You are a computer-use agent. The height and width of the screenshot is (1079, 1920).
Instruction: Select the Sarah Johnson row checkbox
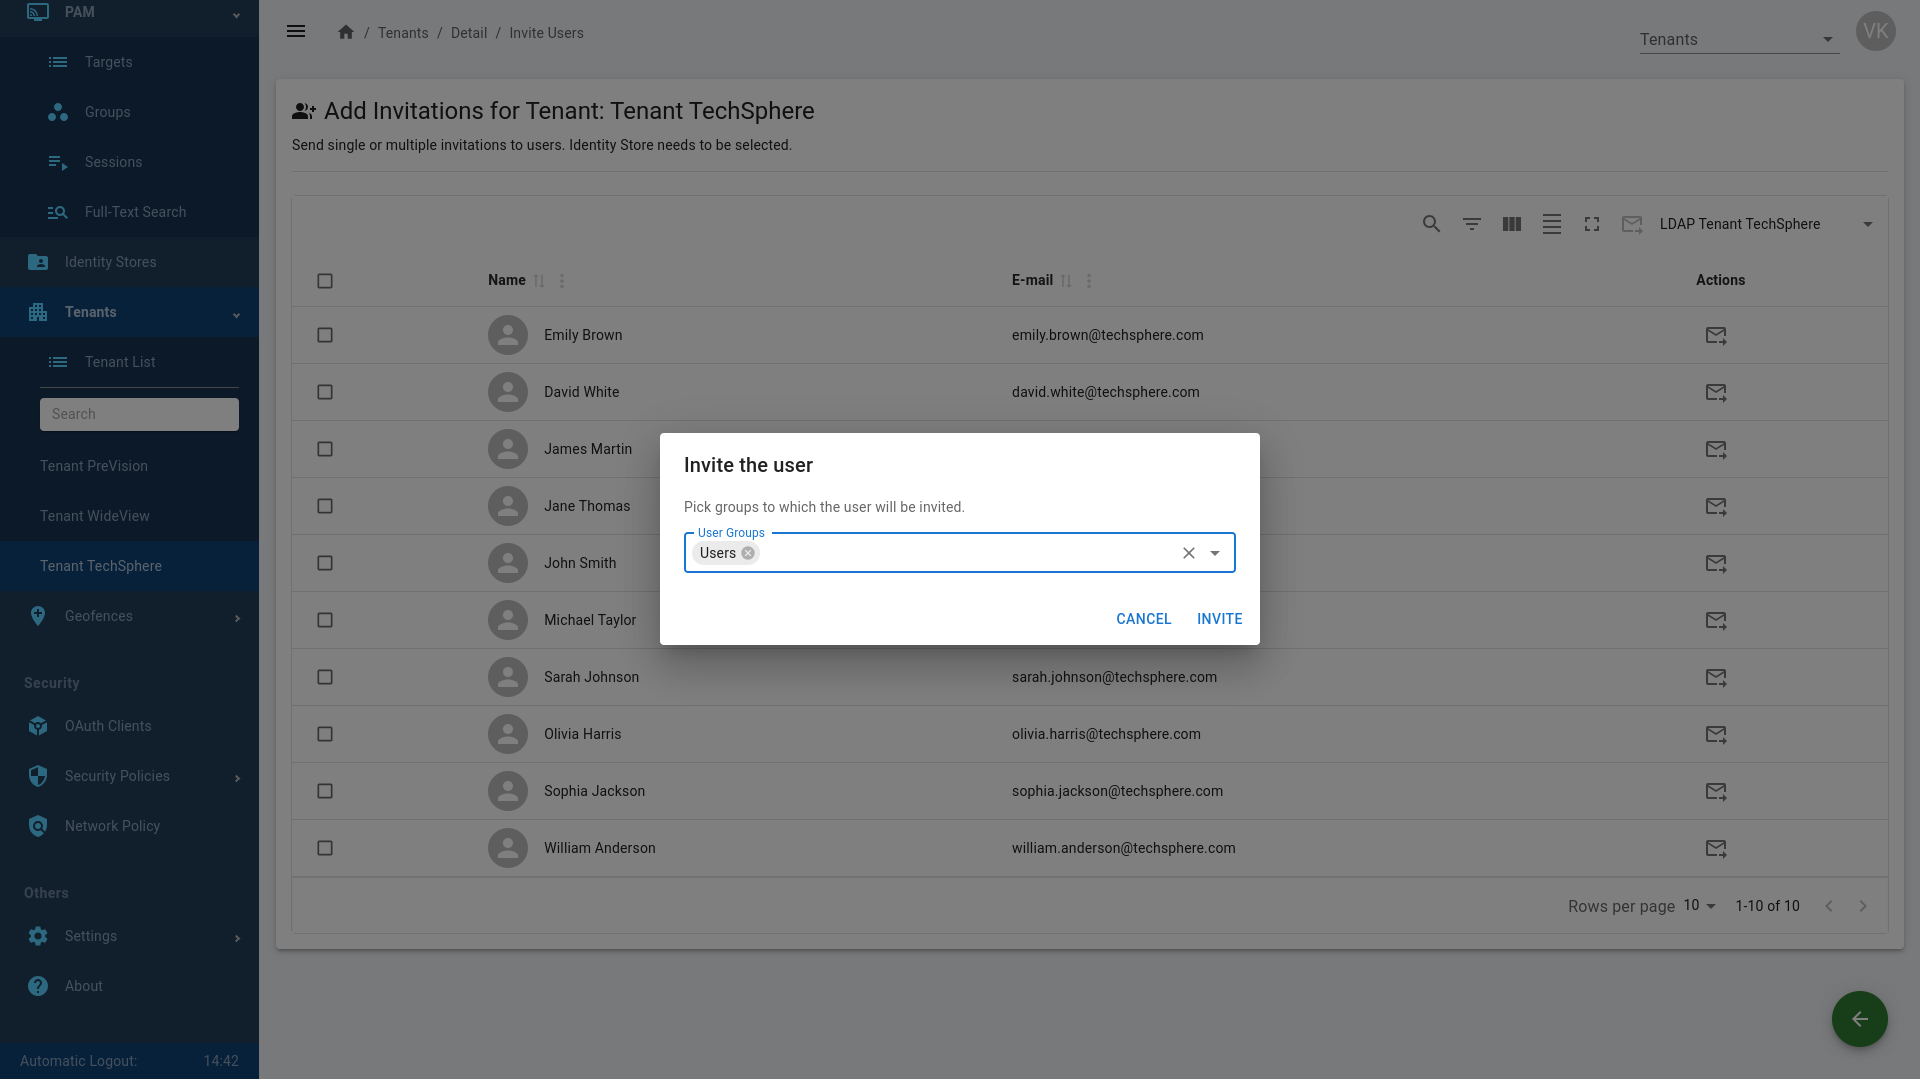pyautogui.click(x=325, y=677)
